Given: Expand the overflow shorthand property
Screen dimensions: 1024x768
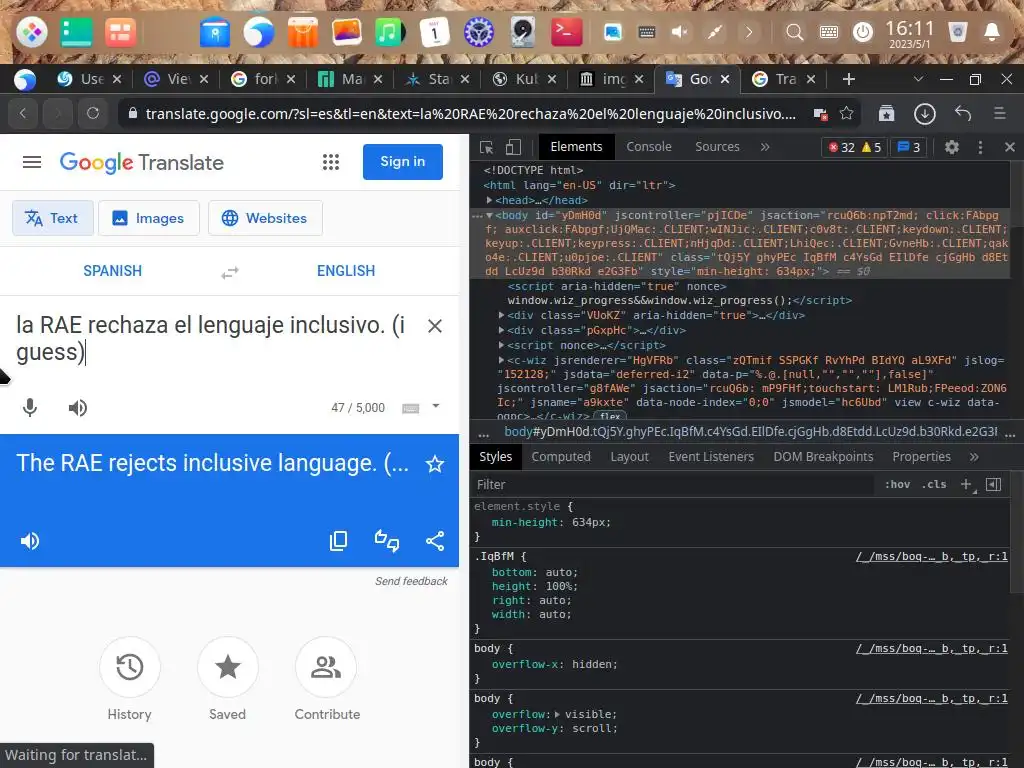Looking at the screenshot, I should [x=557, y=714].
